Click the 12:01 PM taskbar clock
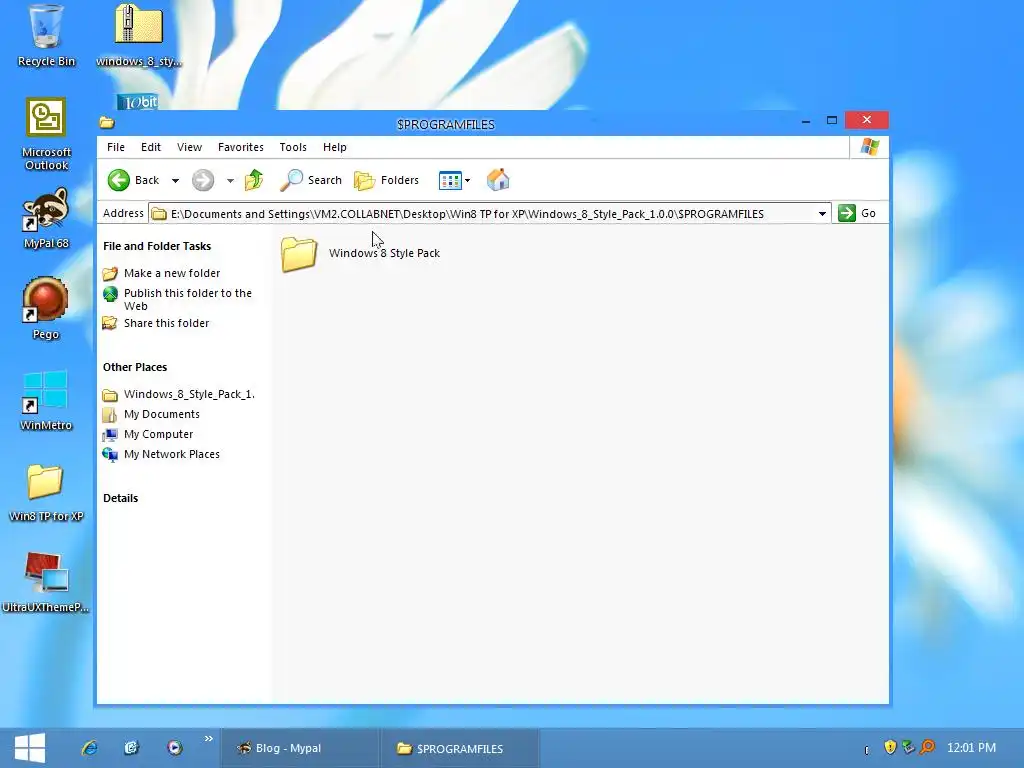 971,748
